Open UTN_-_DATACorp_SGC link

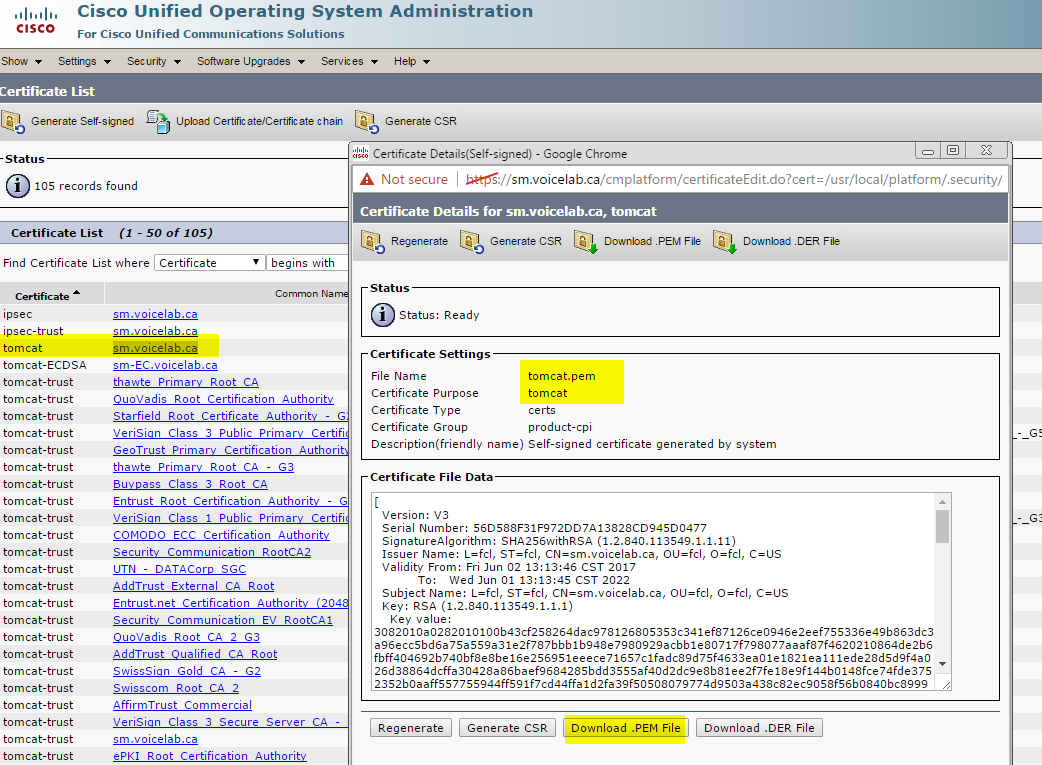point(179,569)
